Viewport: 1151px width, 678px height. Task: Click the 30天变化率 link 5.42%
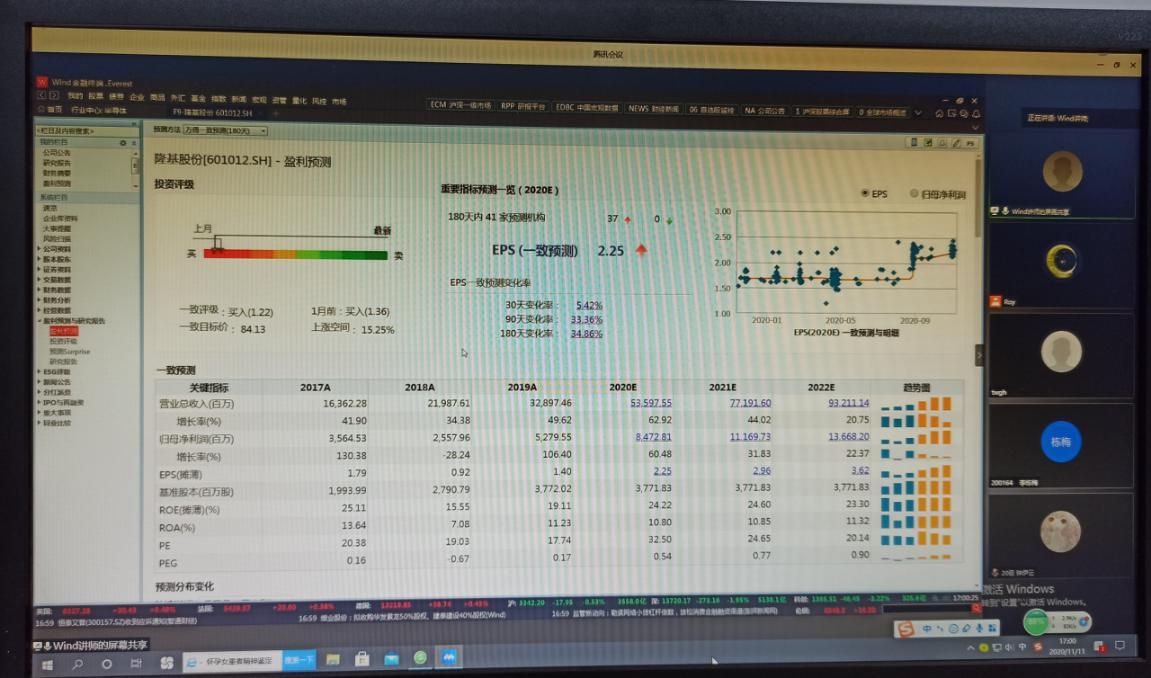589,305
